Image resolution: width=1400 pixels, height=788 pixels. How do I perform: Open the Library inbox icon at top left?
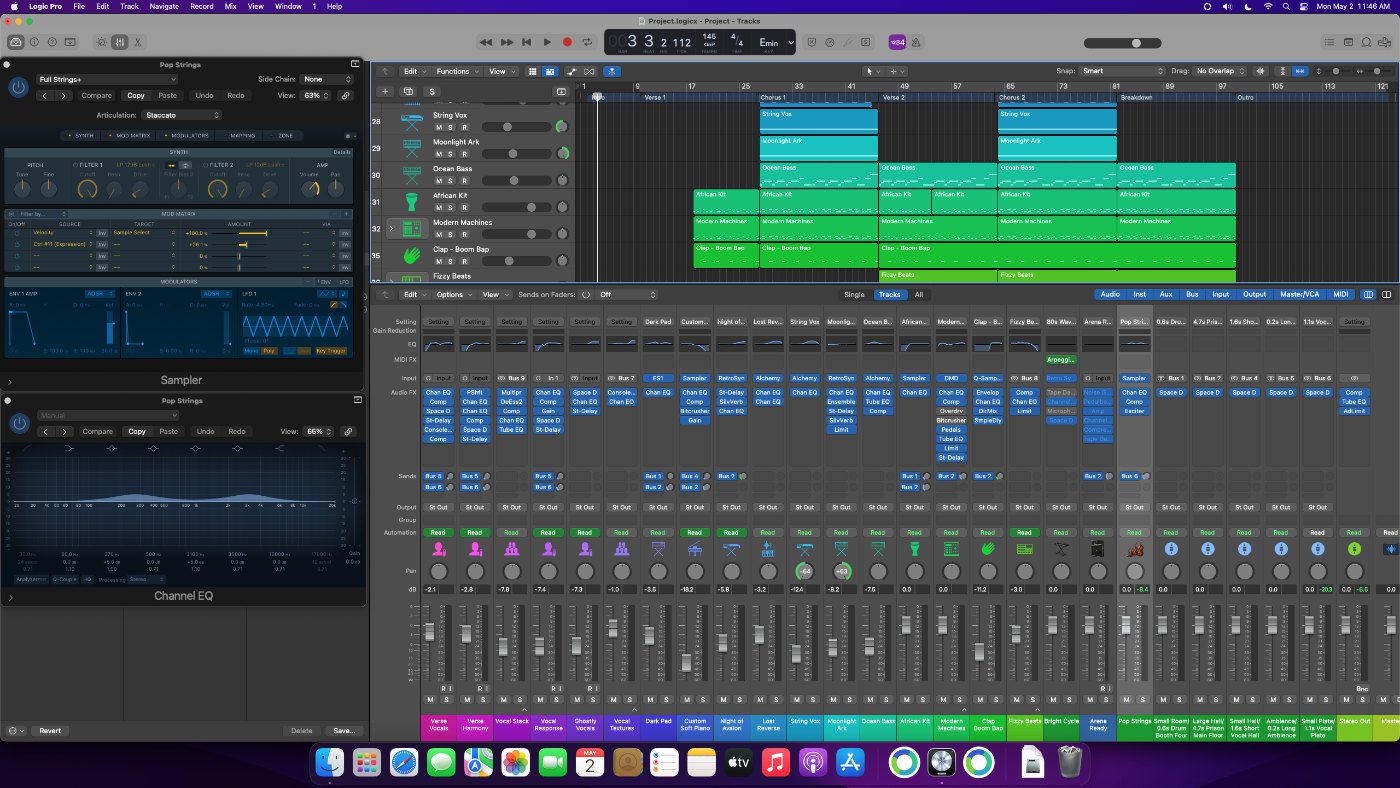click(16, 42)
